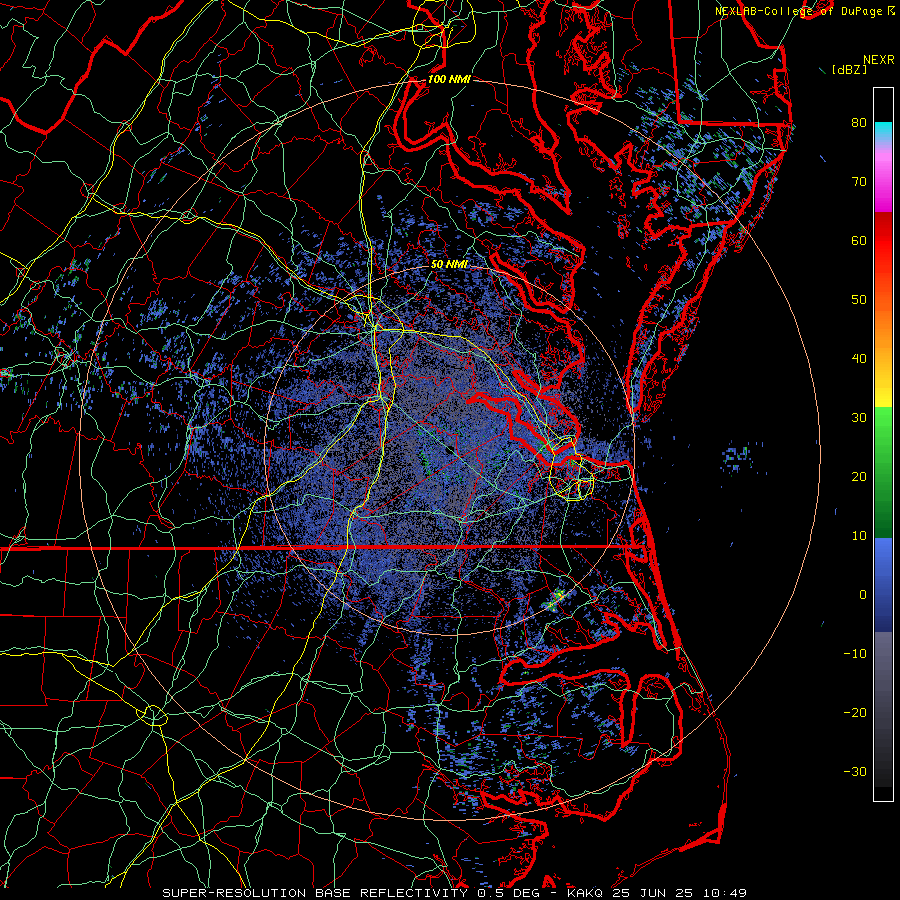Click the -30 value on the dBZ scale
Screen dimensions: 900x900
(x=855, y=772)
